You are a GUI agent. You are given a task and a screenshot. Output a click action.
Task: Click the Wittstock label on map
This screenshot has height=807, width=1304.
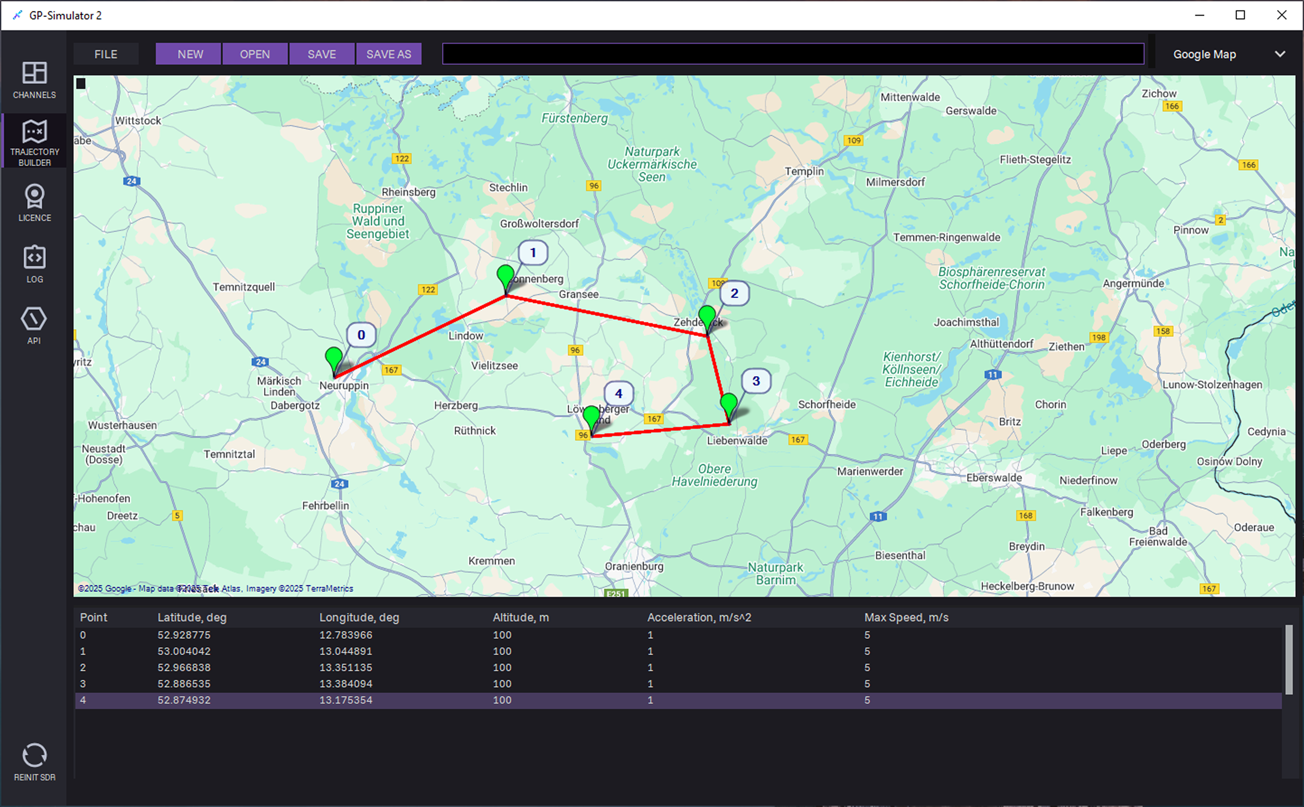(x=138, y=120)
